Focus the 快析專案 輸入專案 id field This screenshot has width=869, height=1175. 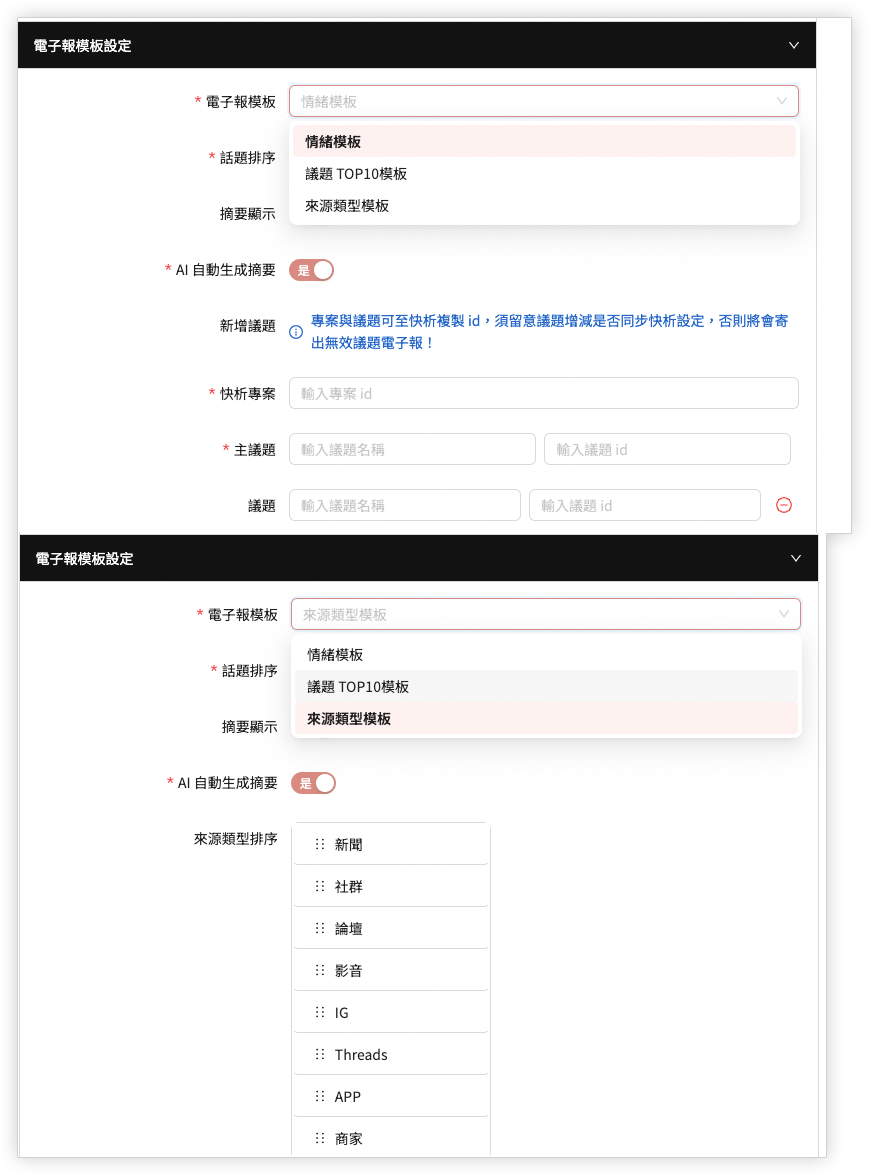point(544,393)
